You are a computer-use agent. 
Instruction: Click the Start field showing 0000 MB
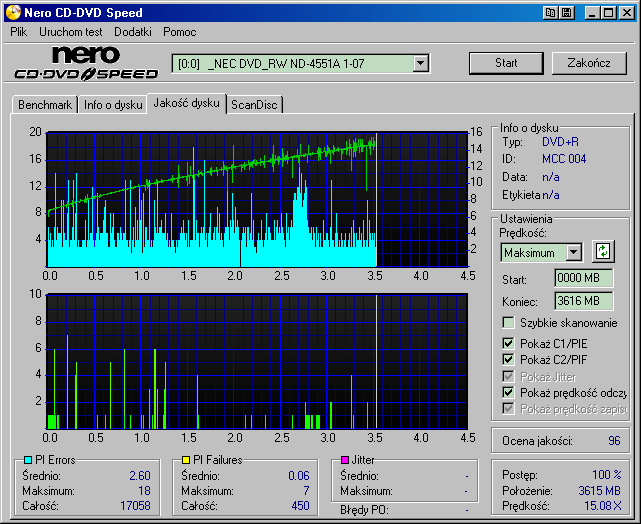pyautogui.click(x=583, y=278)
